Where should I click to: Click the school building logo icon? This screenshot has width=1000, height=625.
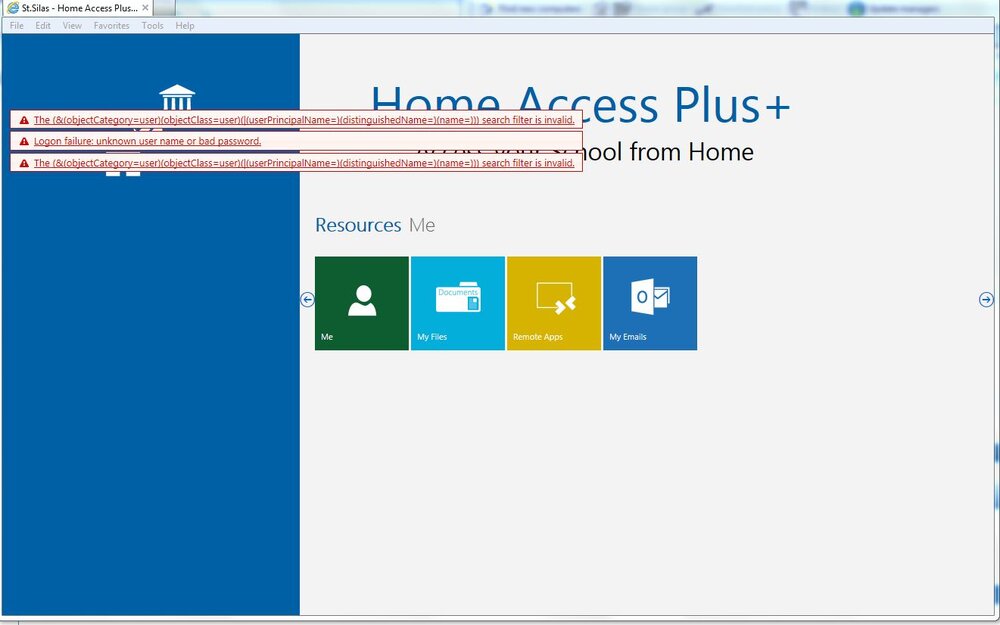coord(177,98)
